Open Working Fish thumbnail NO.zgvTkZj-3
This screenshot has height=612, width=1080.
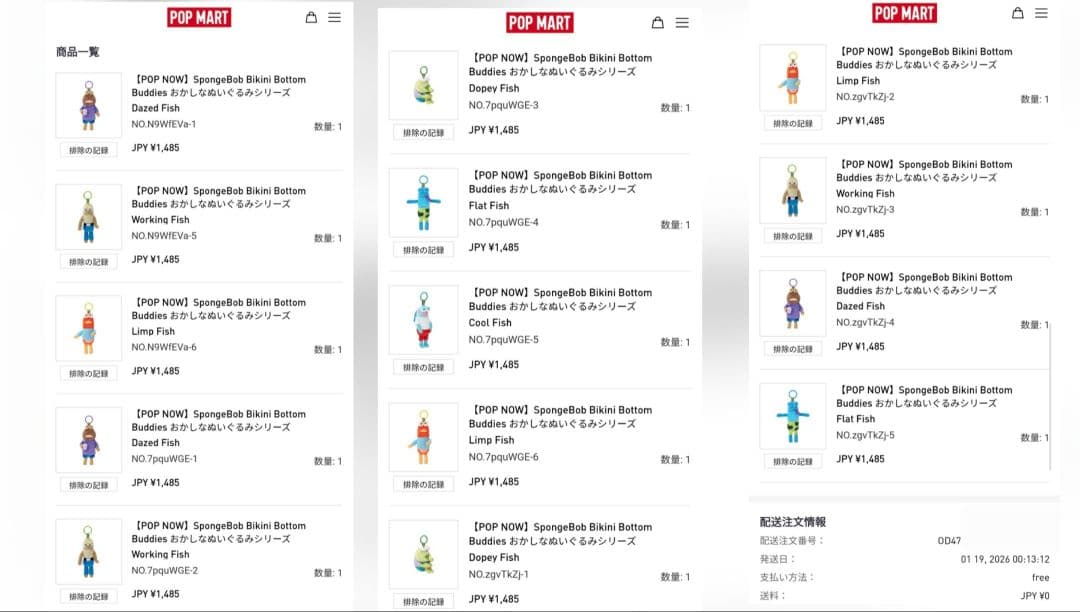(793, 190)
